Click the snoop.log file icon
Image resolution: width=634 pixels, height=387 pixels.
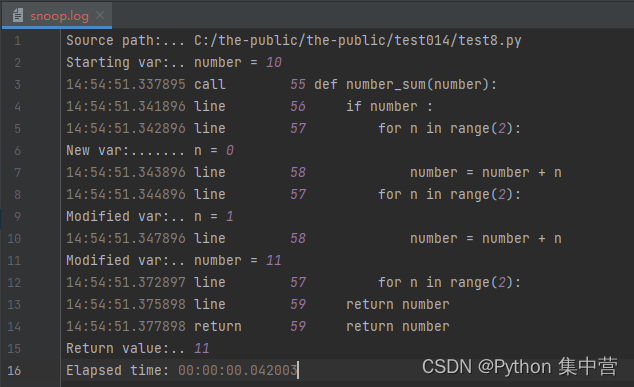click(17, 15)
